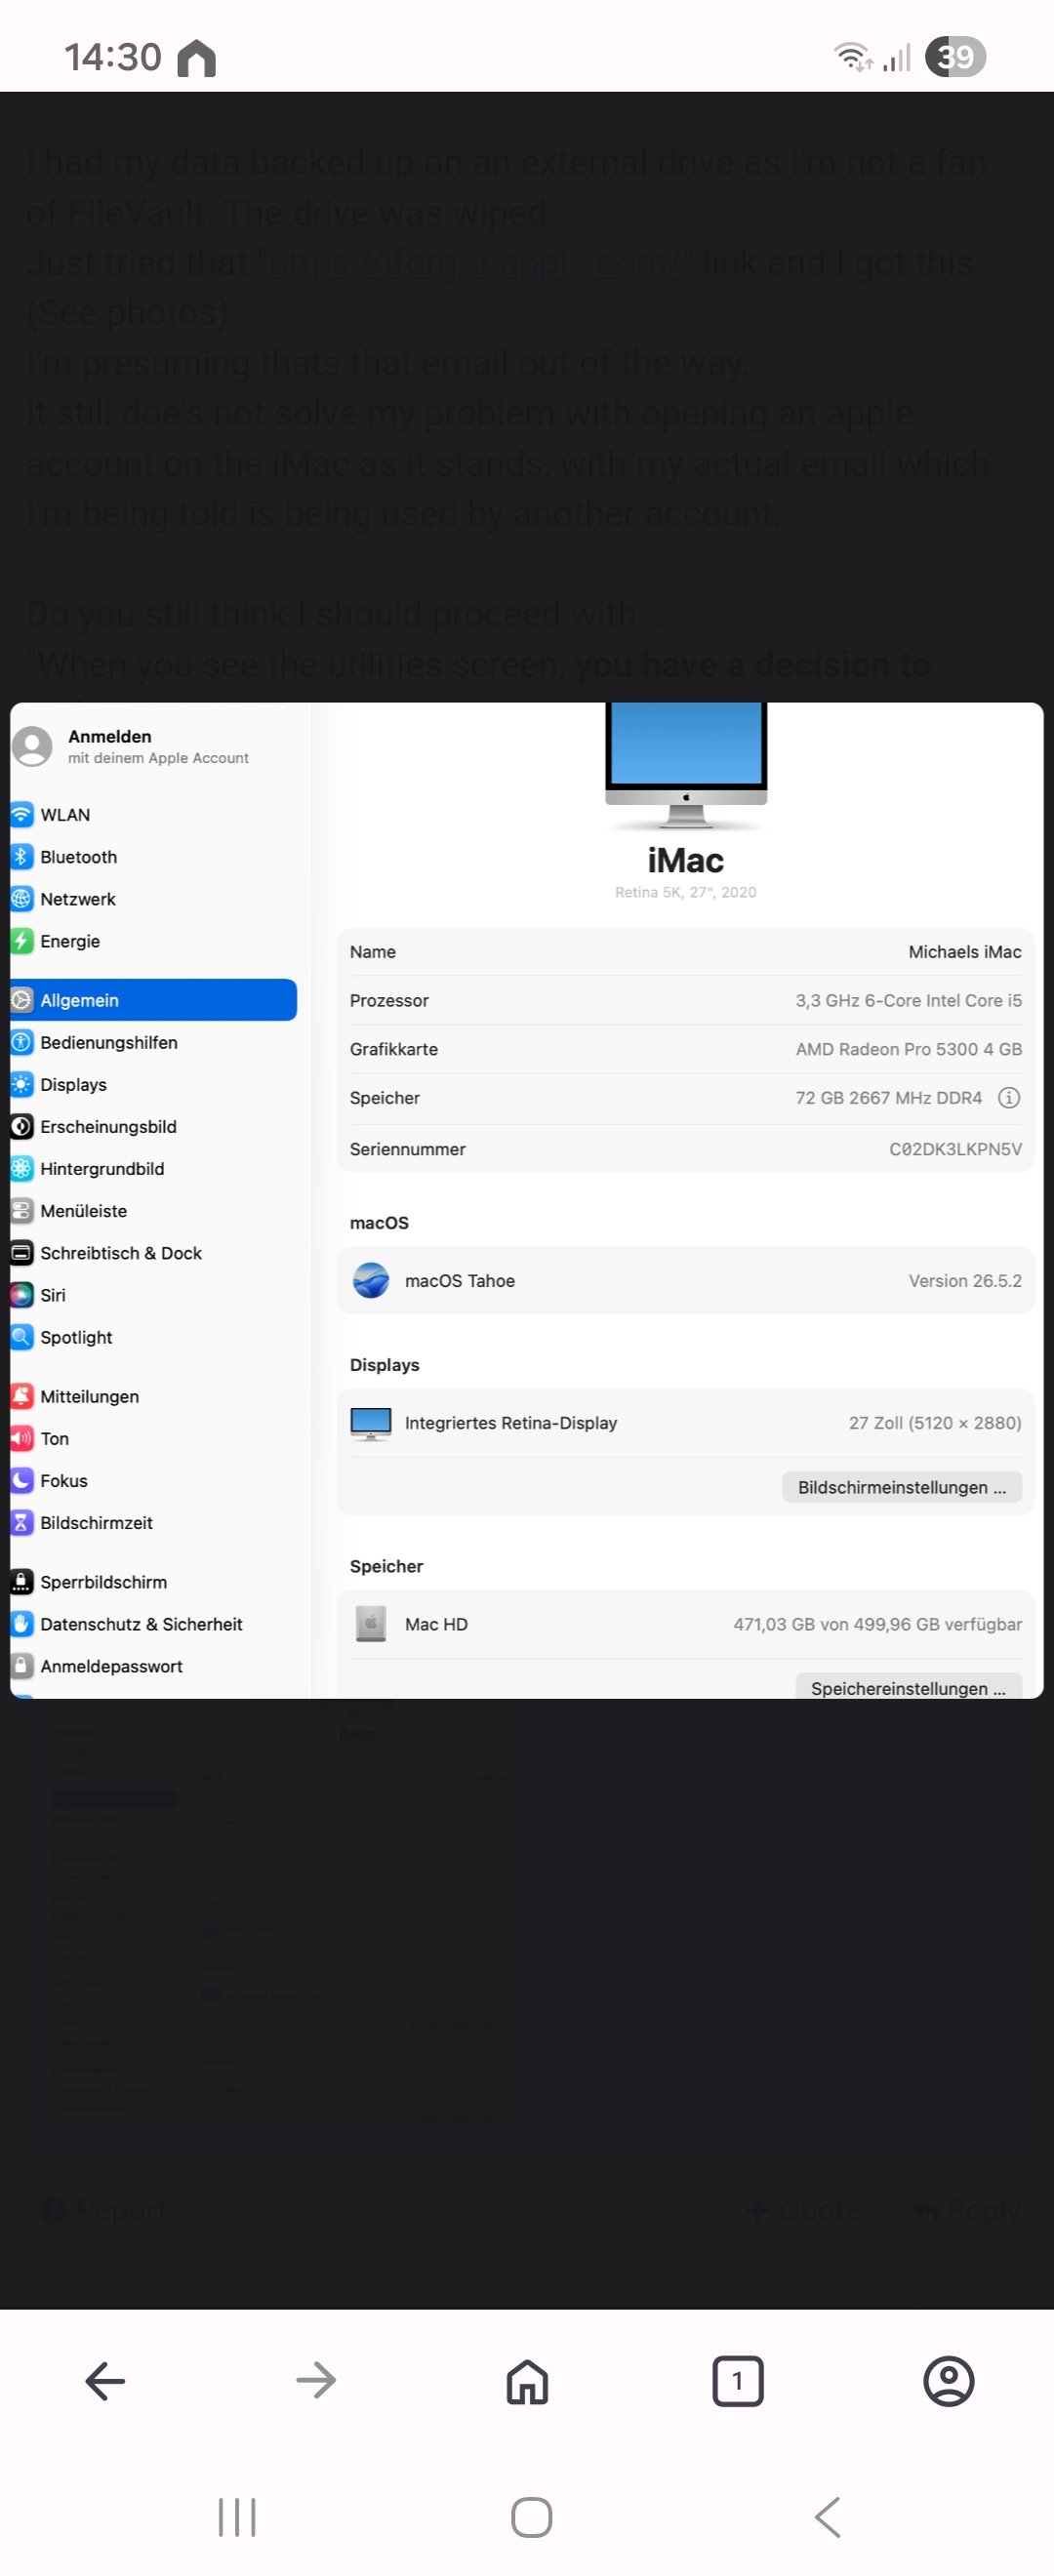The image size is (1054, 2576).
Task: Click the Netzwerk globe icon
Action: 21,898
